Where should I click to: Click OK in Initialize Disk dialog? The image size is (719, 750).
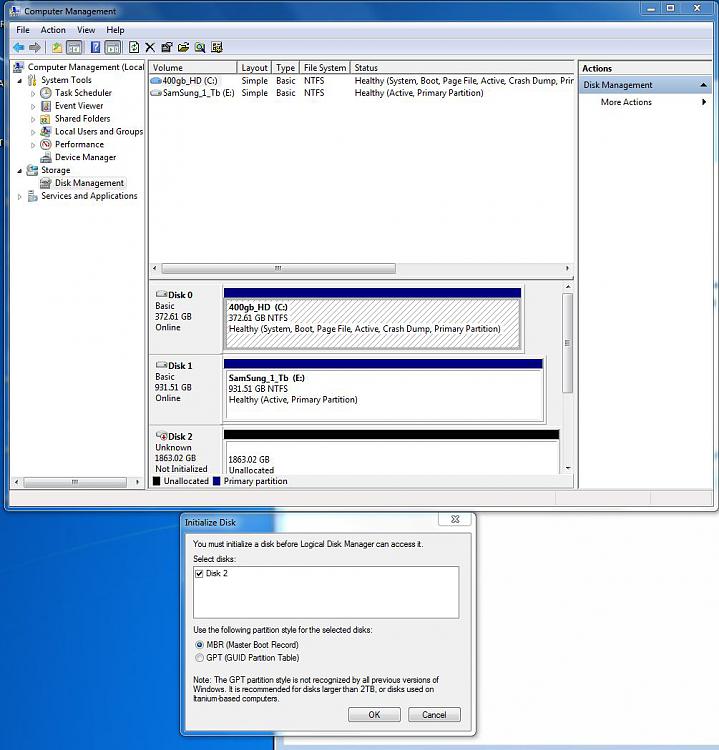[x=374, y=715]
